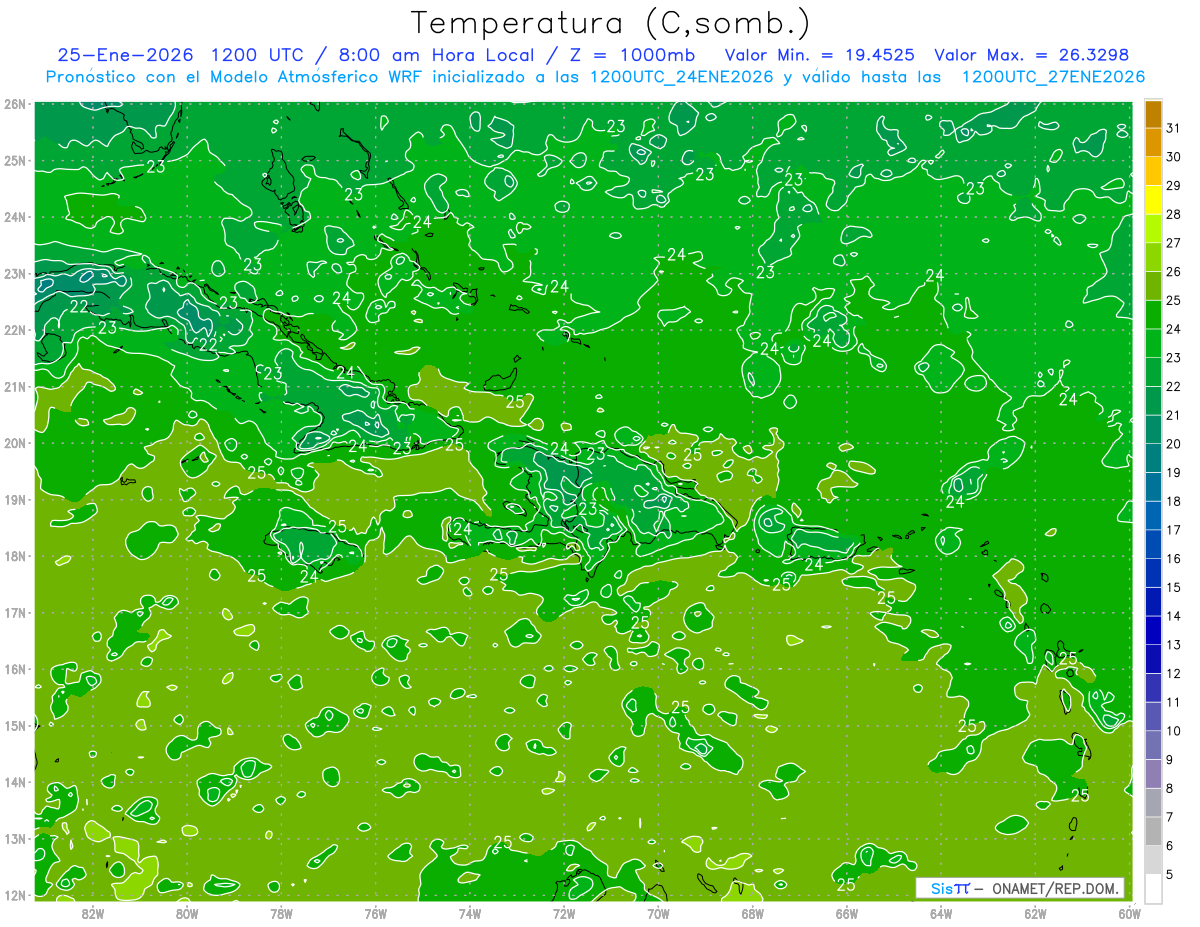
Task: Click the 70W longitude axis label
Action: [658, 912]
